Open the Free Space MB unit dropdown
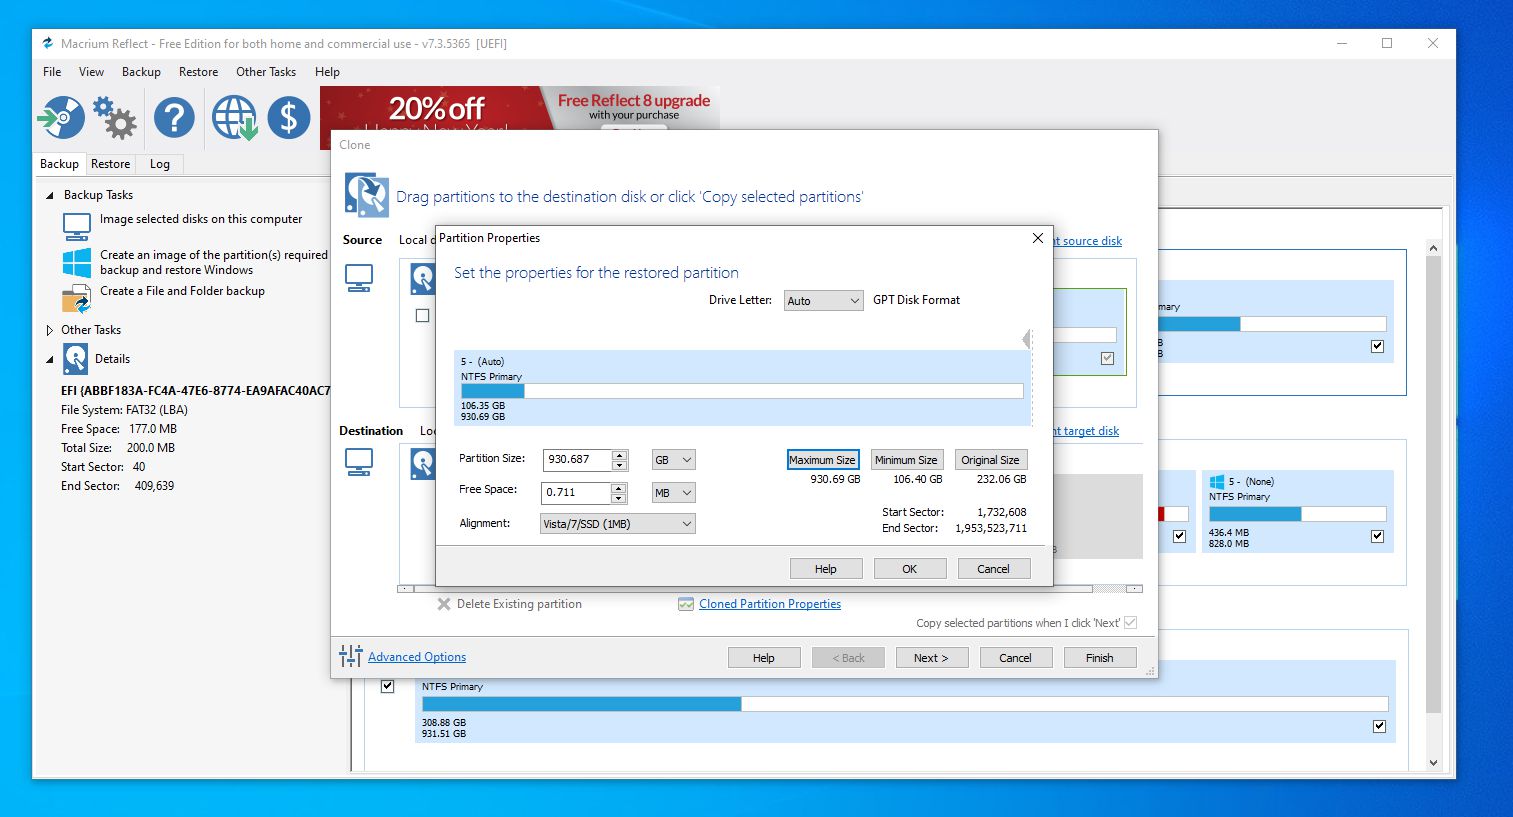The height and width of the screenshot is (817, 1513). point(673,493)
